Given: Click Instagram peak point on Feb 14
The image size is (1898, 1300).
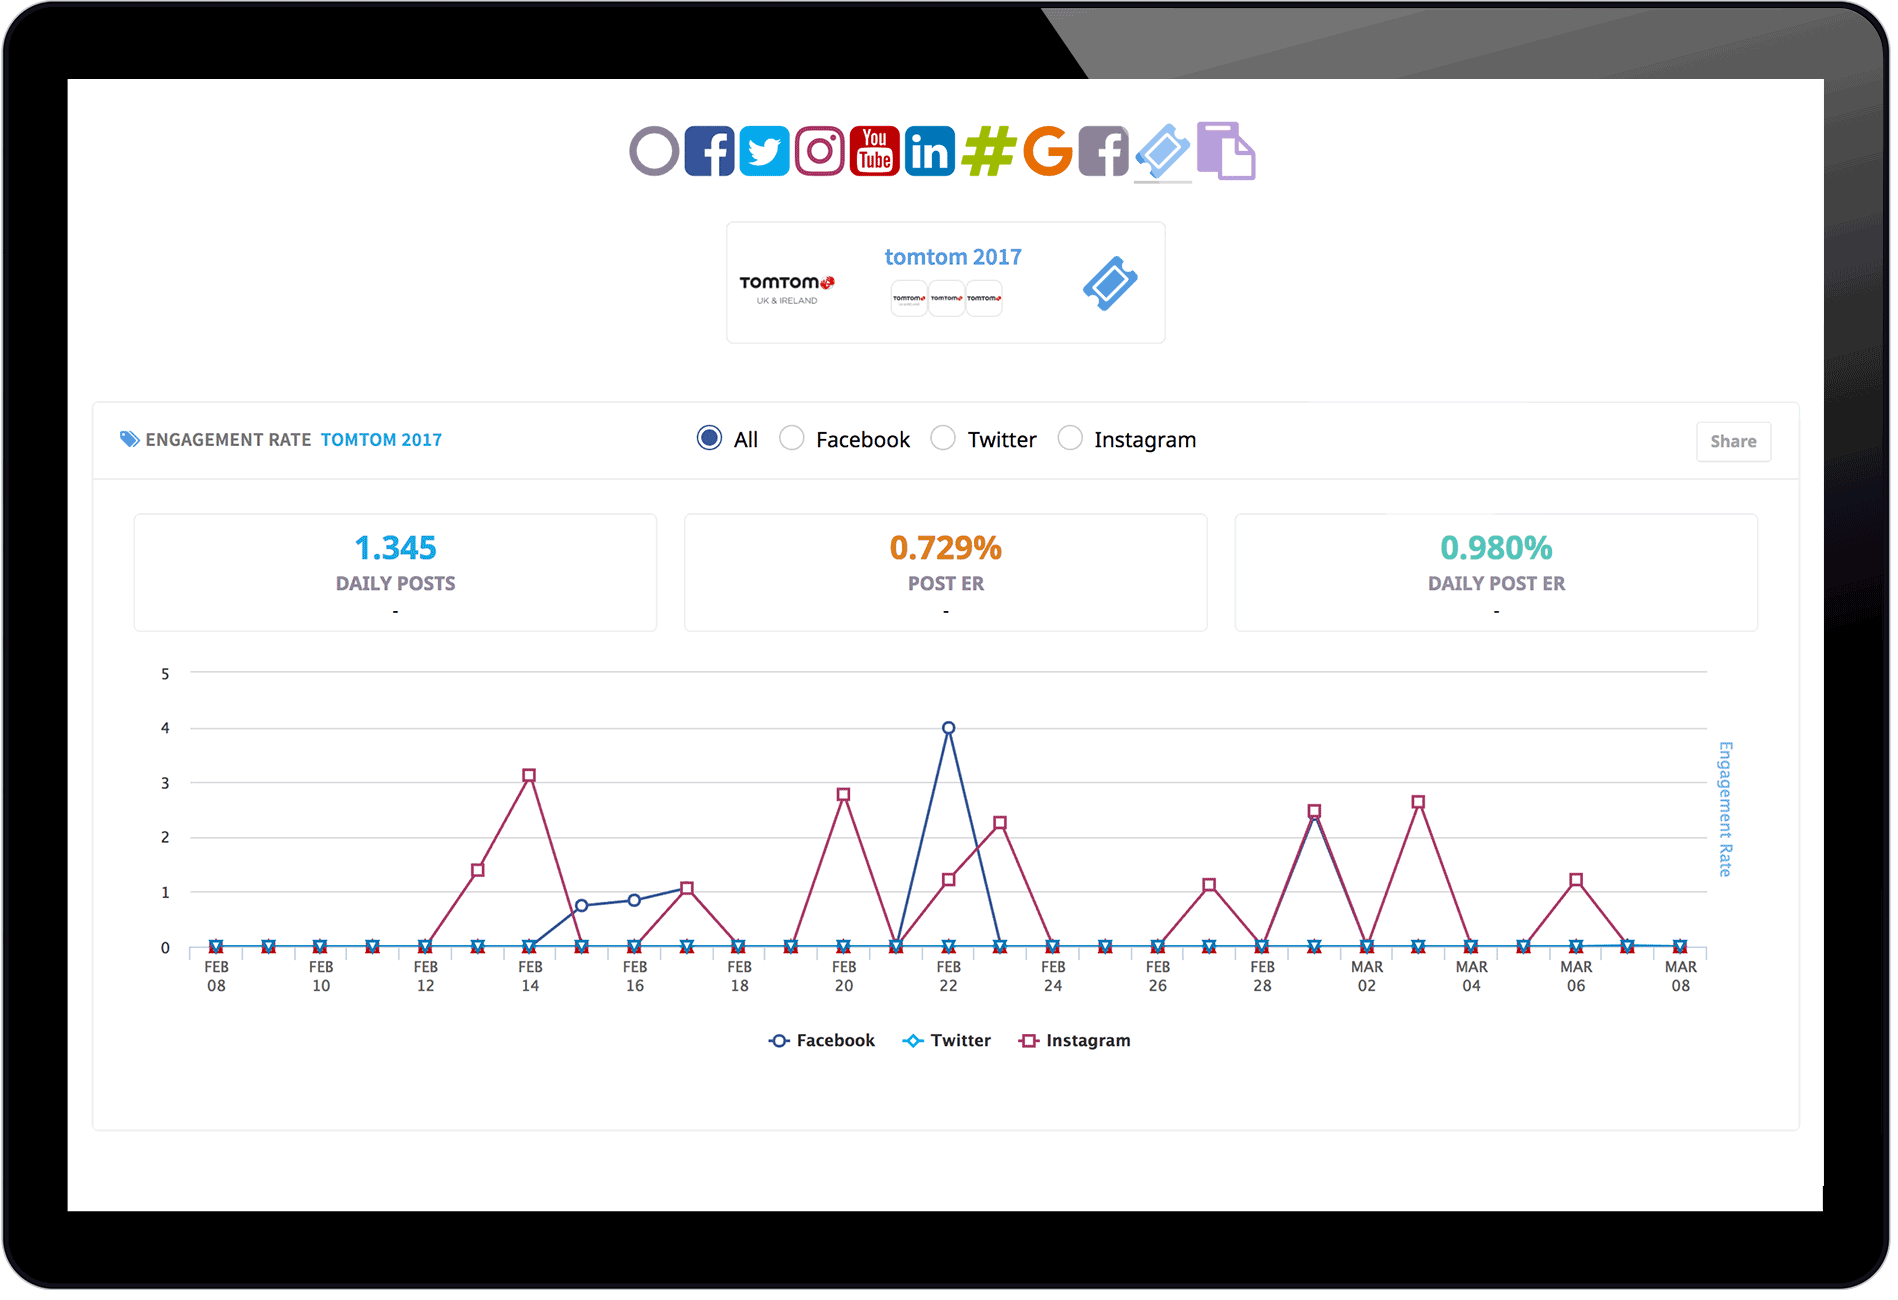Looking at the screenshot, I should pos(530,775).
